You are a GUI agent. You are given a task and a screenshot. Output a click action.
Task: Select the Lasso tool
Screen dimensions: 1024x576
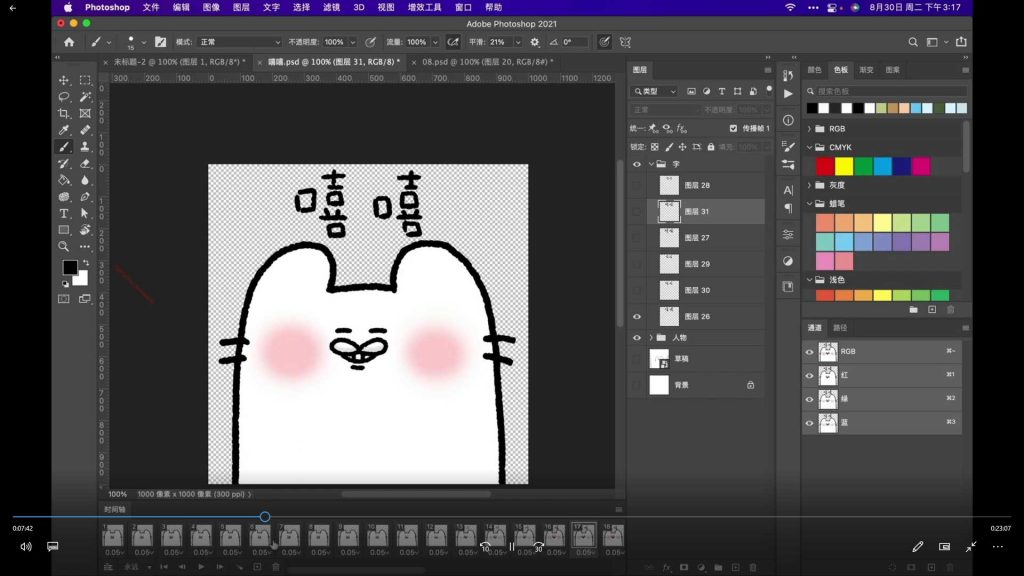pos(64,97)
